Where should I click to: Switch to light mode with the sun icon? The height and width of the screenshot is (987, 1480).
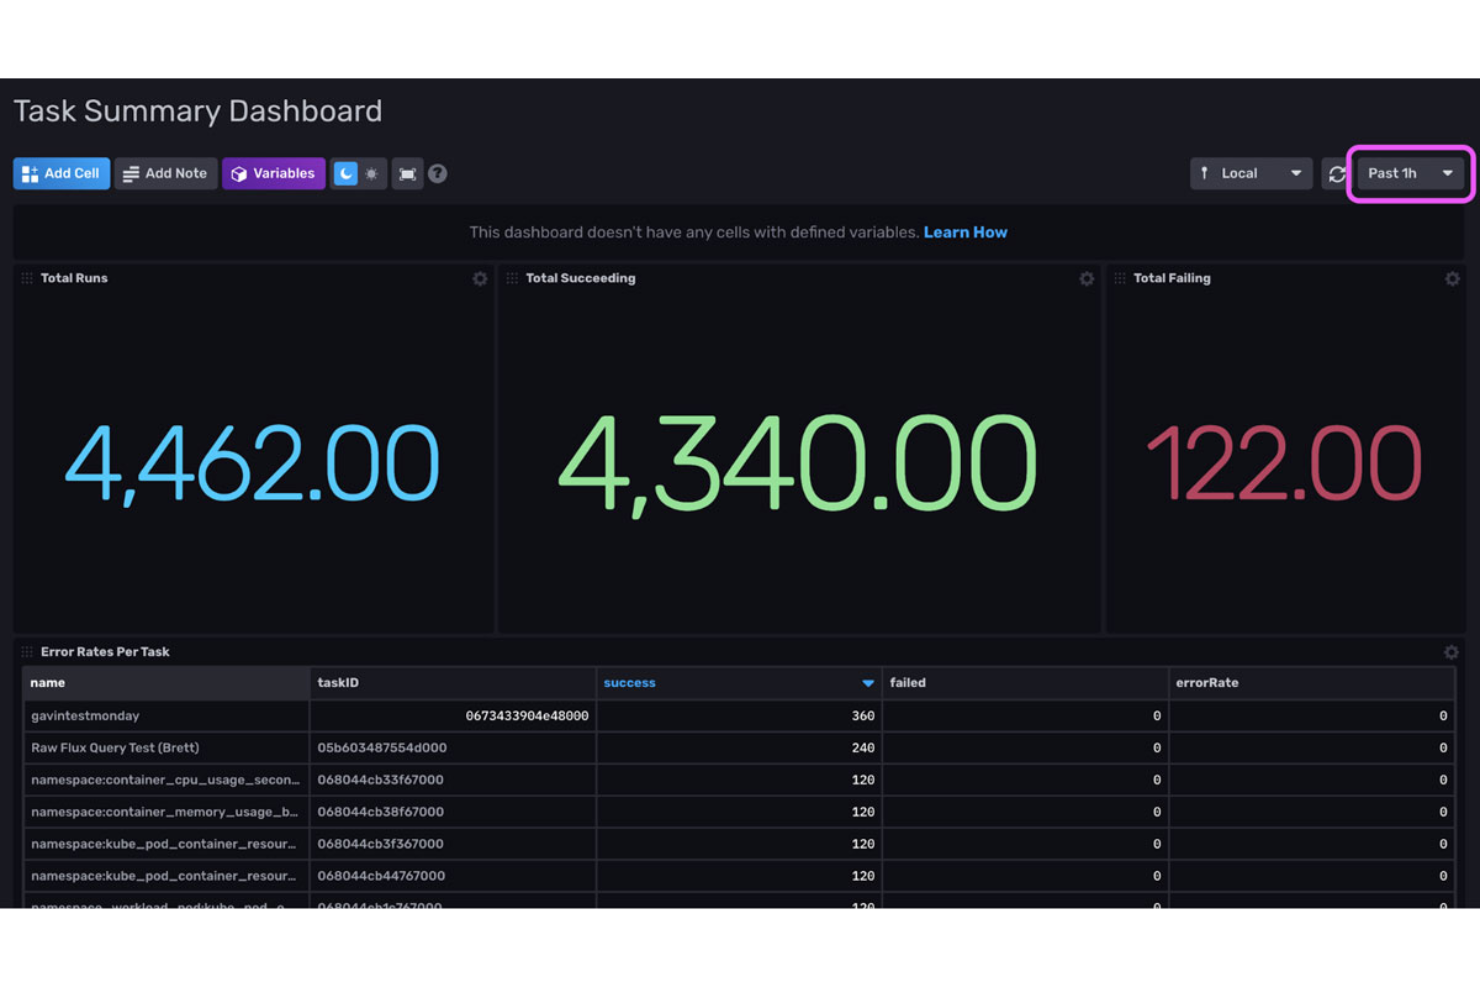[x=371, y=173]
